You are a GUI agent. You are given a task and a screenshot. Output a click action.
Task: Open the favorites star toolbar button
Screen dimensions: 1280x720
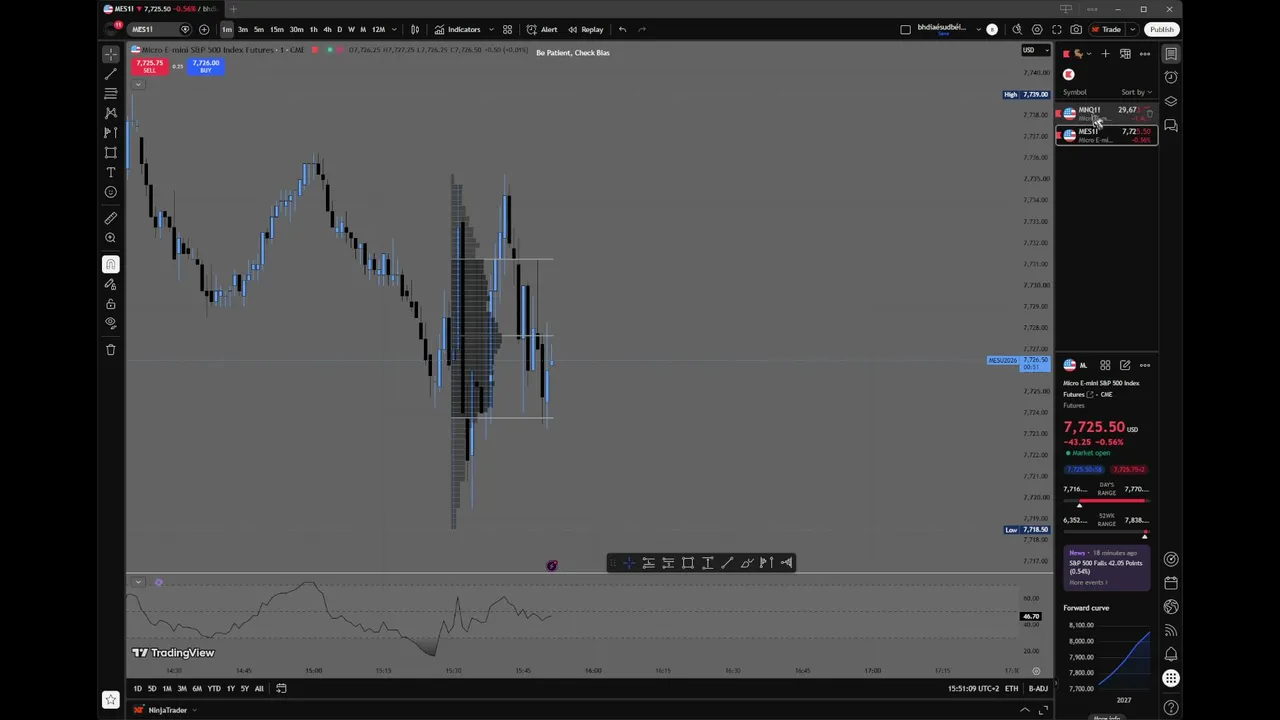click(111, 700)
